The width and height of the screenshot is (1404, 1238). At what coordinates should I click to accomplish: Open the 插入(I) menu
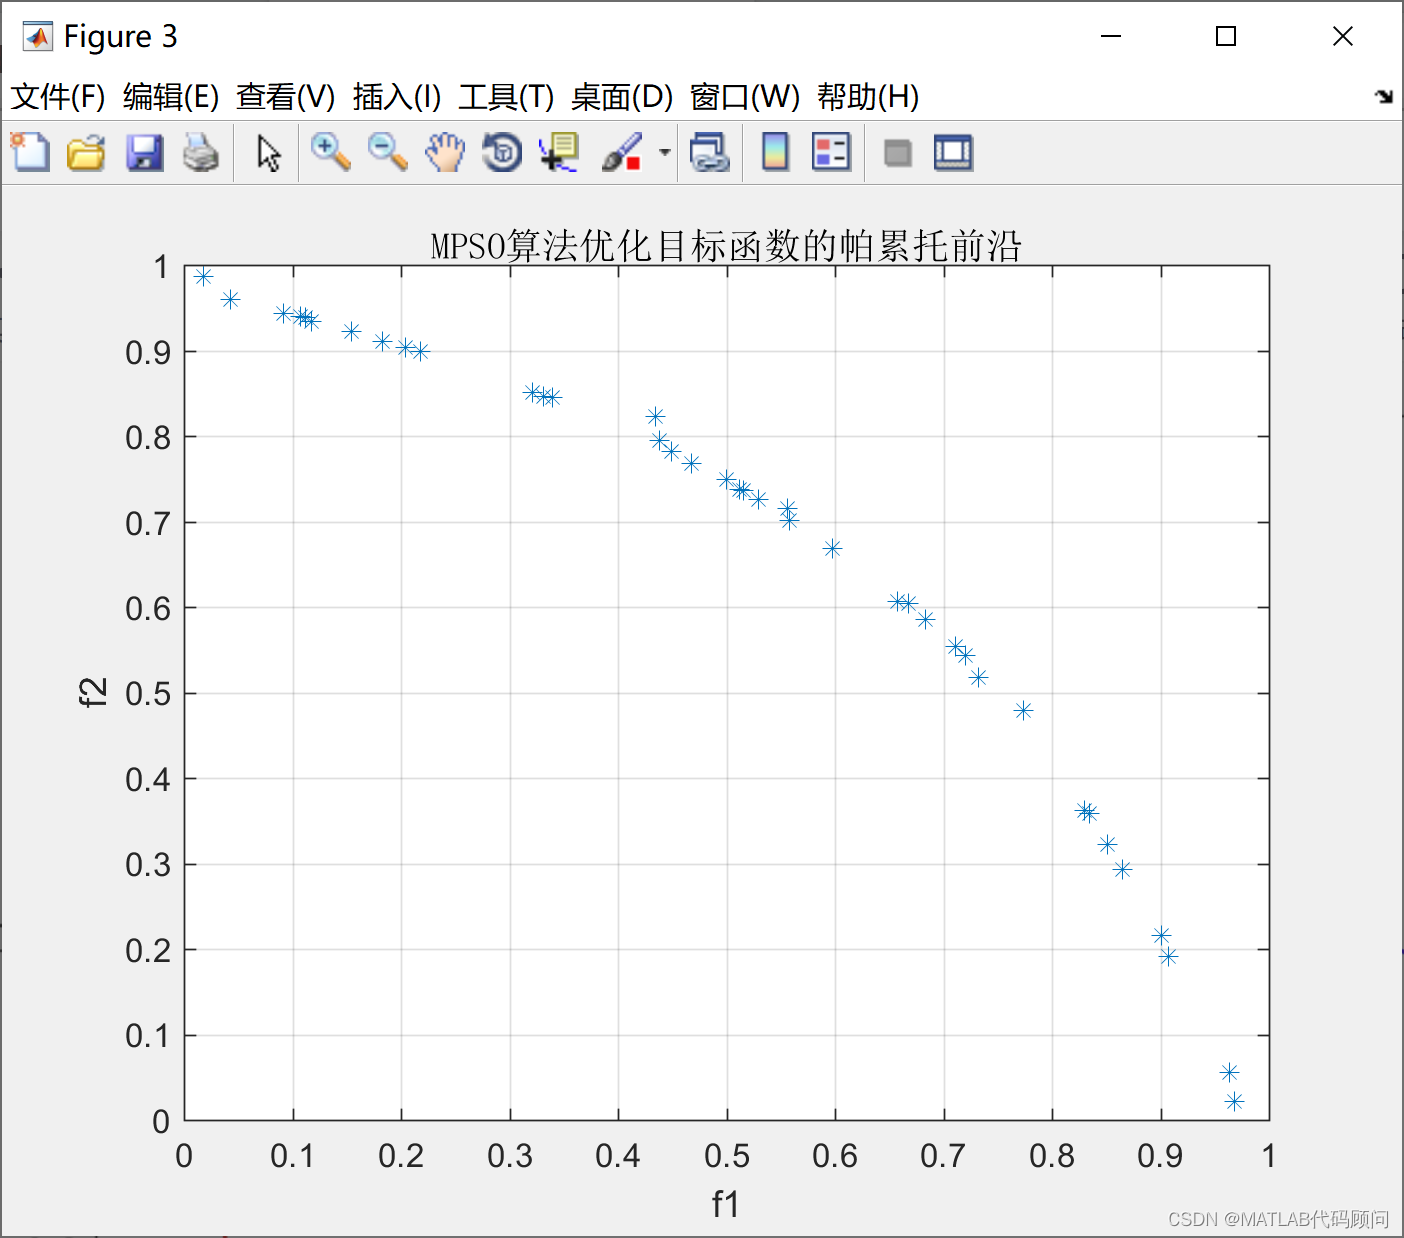click(x=397, y=97)
